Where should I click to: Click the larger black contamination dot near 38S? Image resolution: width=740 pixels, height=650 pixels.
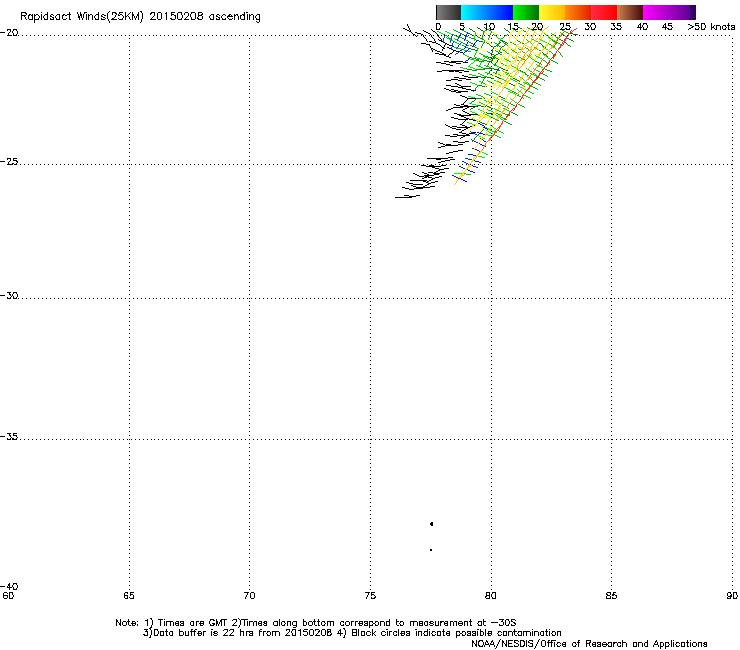(431, 524)
